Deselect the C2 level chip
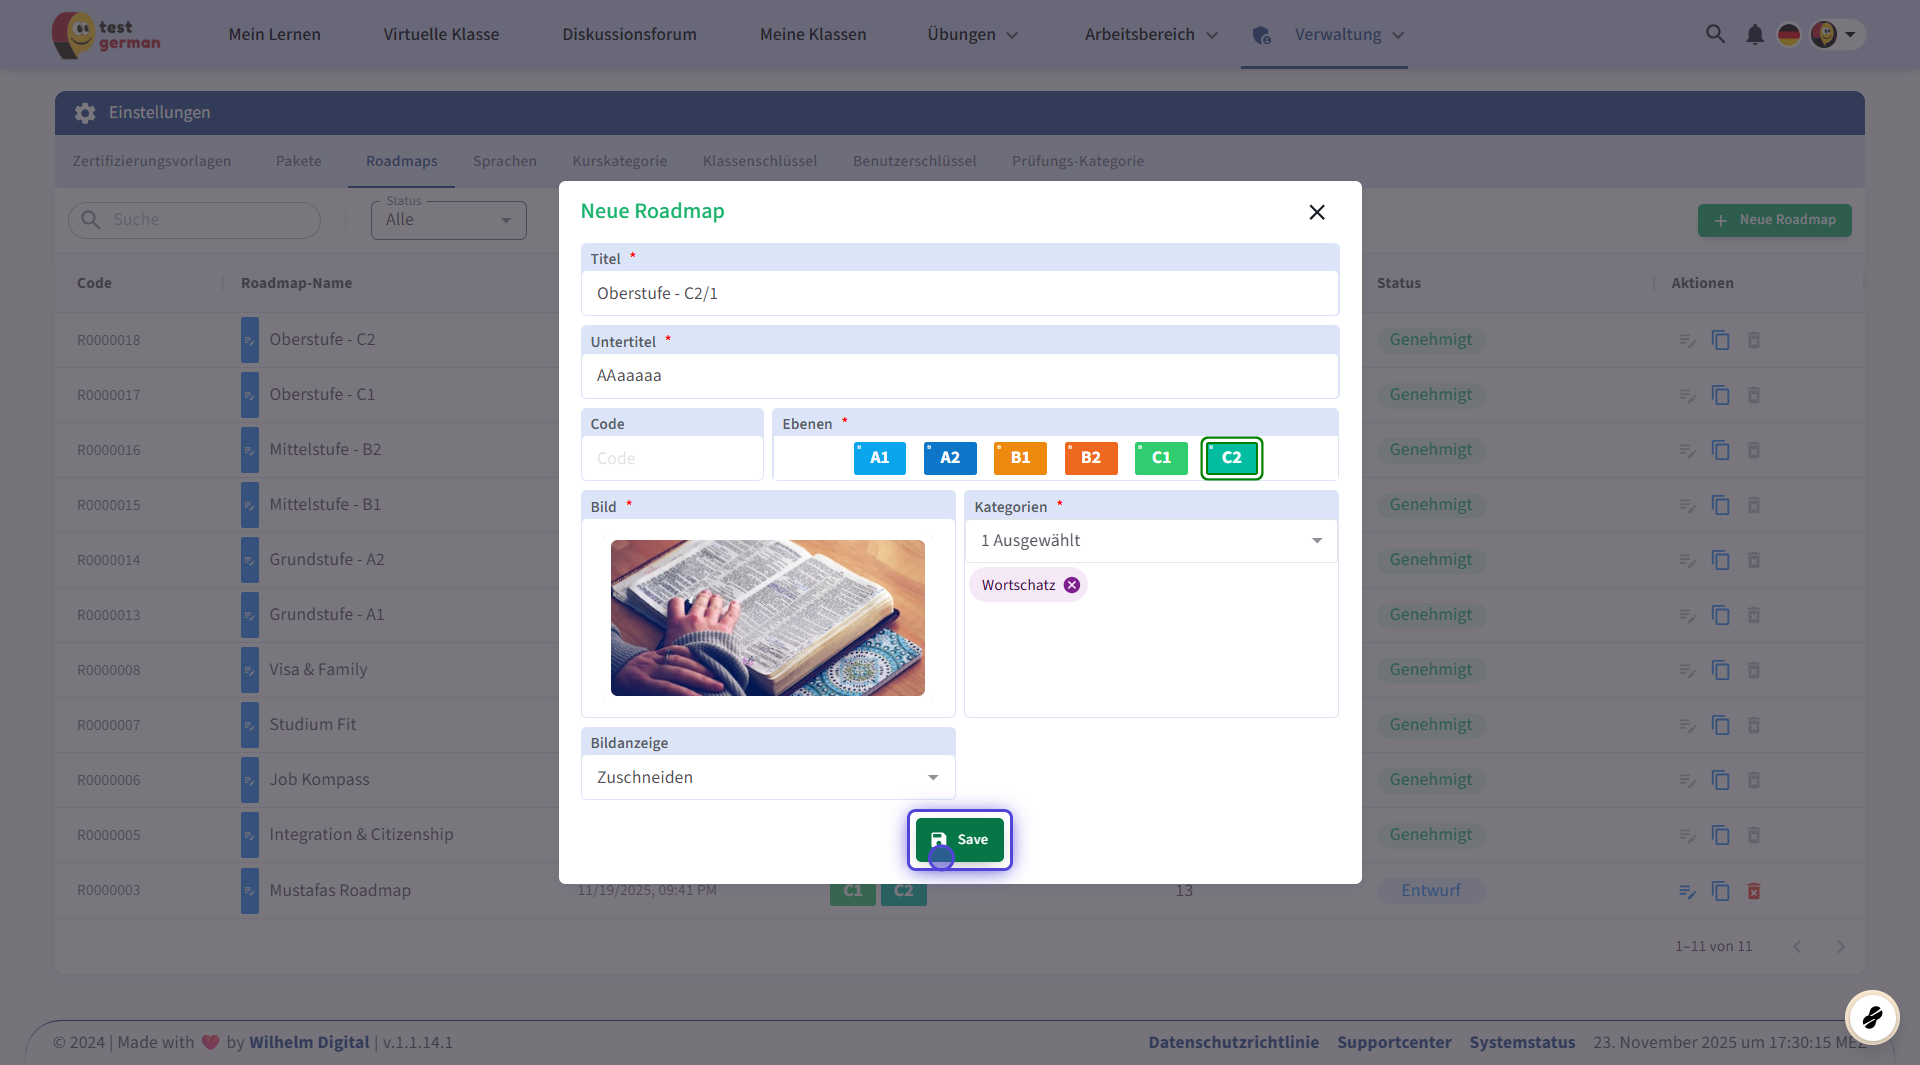 [1231, 458]
